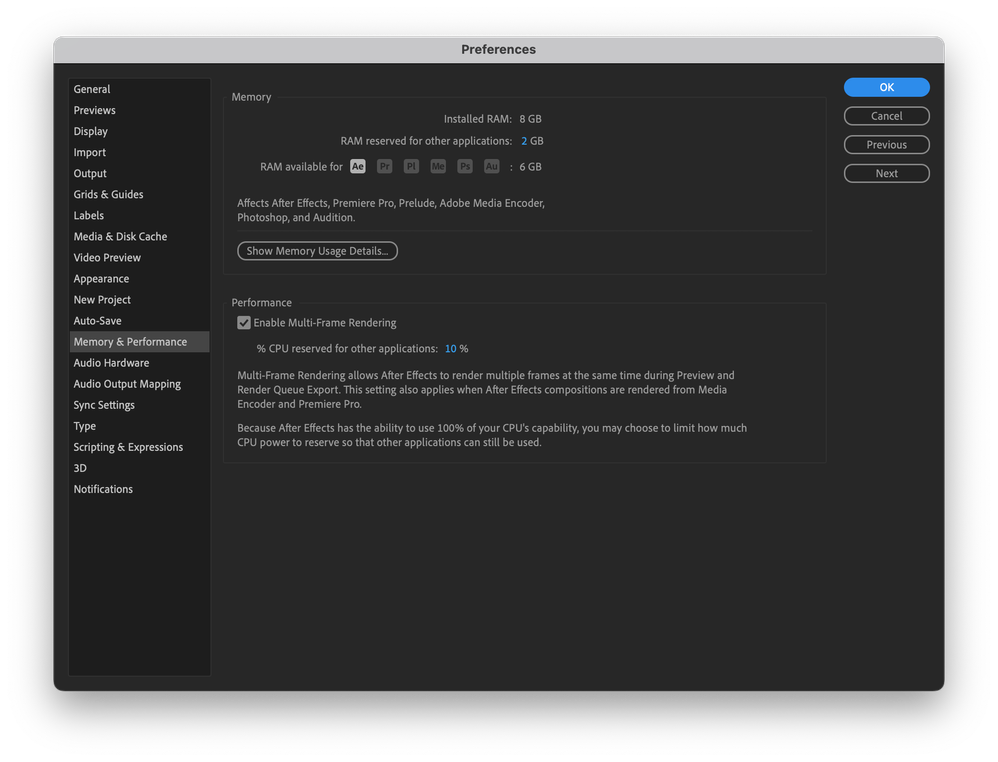998x762 pixels.
Task: Go to Audio Output Mapping
Action: 139,384
